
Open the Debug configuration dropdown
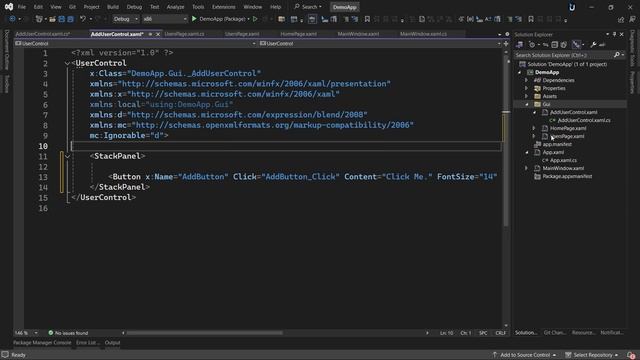tap(125, 19)
